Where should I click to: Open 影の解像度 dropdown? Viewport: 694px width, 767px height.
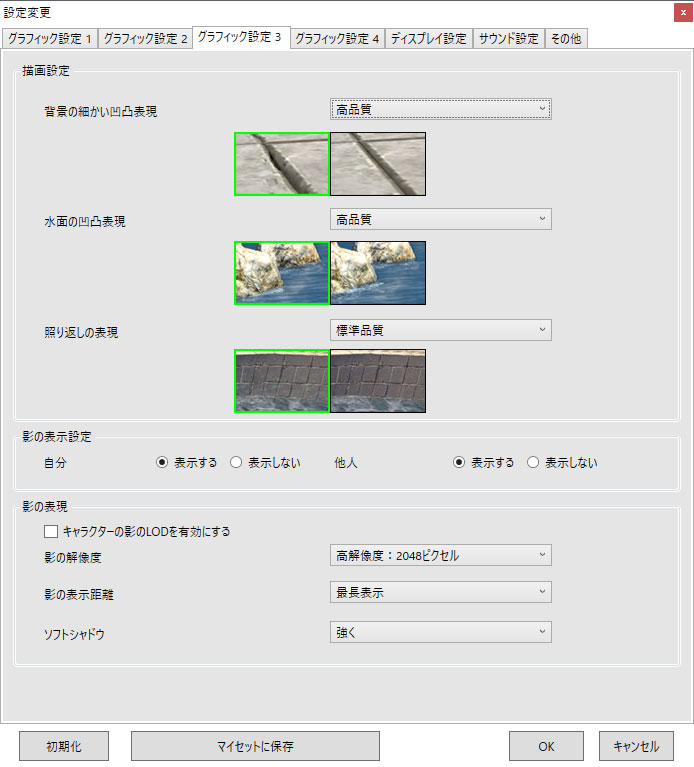[x=441, y=555]
